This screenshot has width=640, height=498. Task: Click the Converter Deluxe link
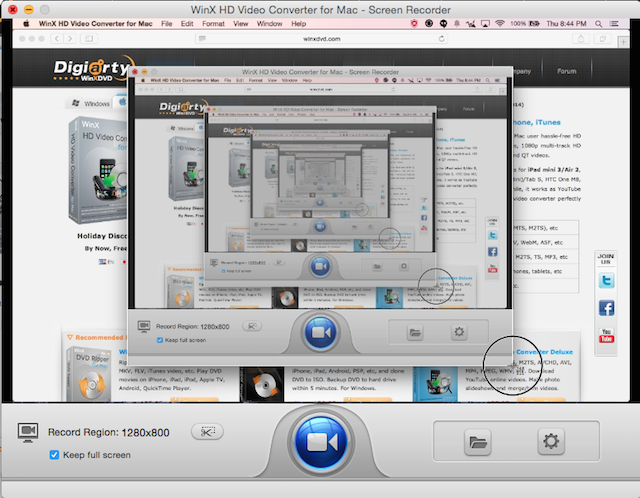pos(544,352)
